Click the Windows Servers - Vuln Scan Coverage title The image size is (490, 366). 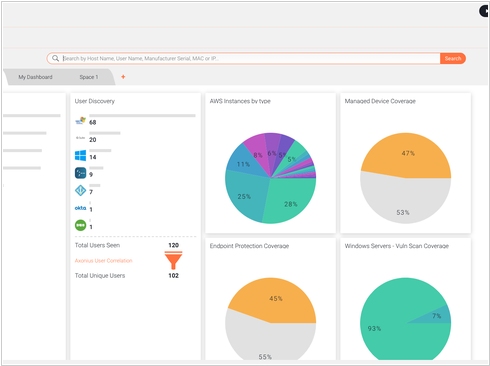point(397,246)
